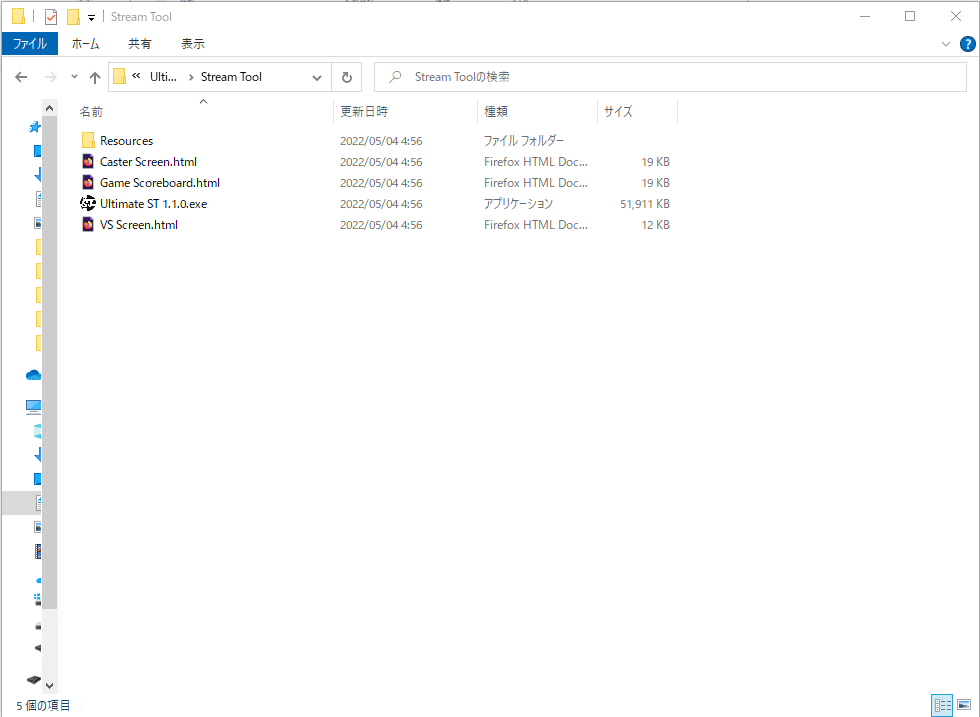Go back with the left arrow
Image resolution: width=980 pixels, height=717 pixels.
pos(21,77)
